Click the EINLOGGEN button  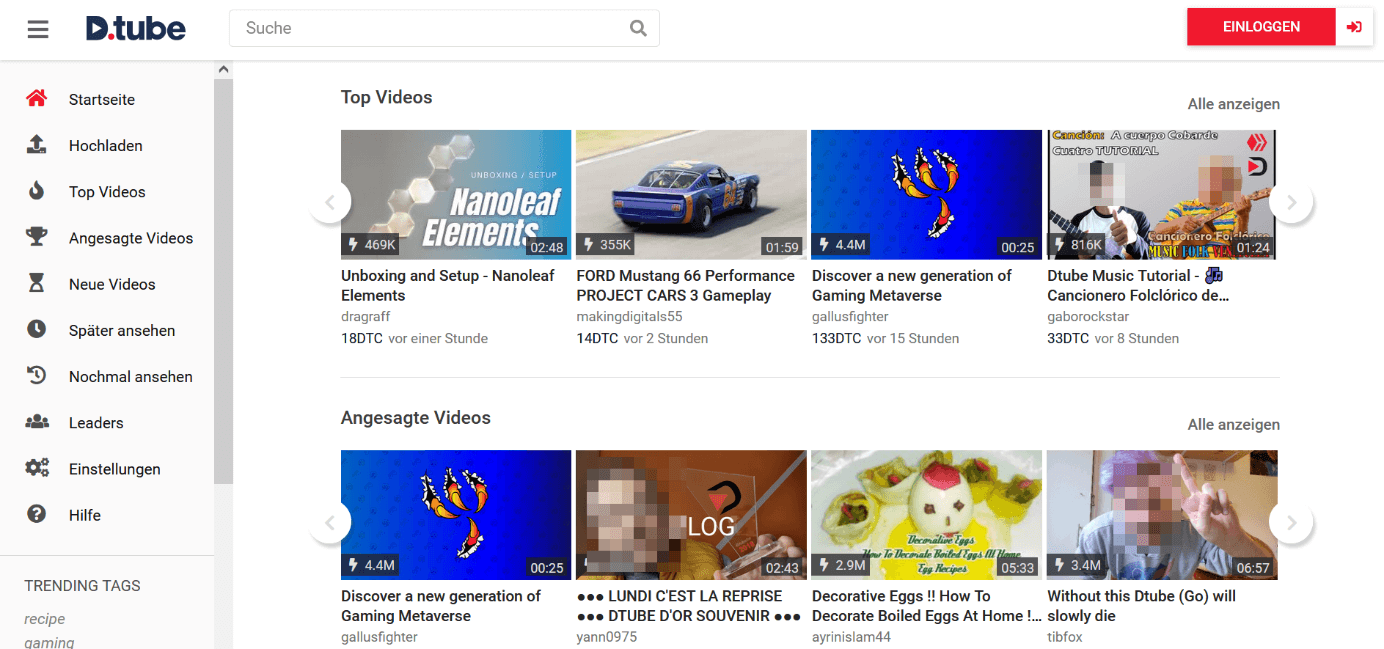tap(1261, 27)
